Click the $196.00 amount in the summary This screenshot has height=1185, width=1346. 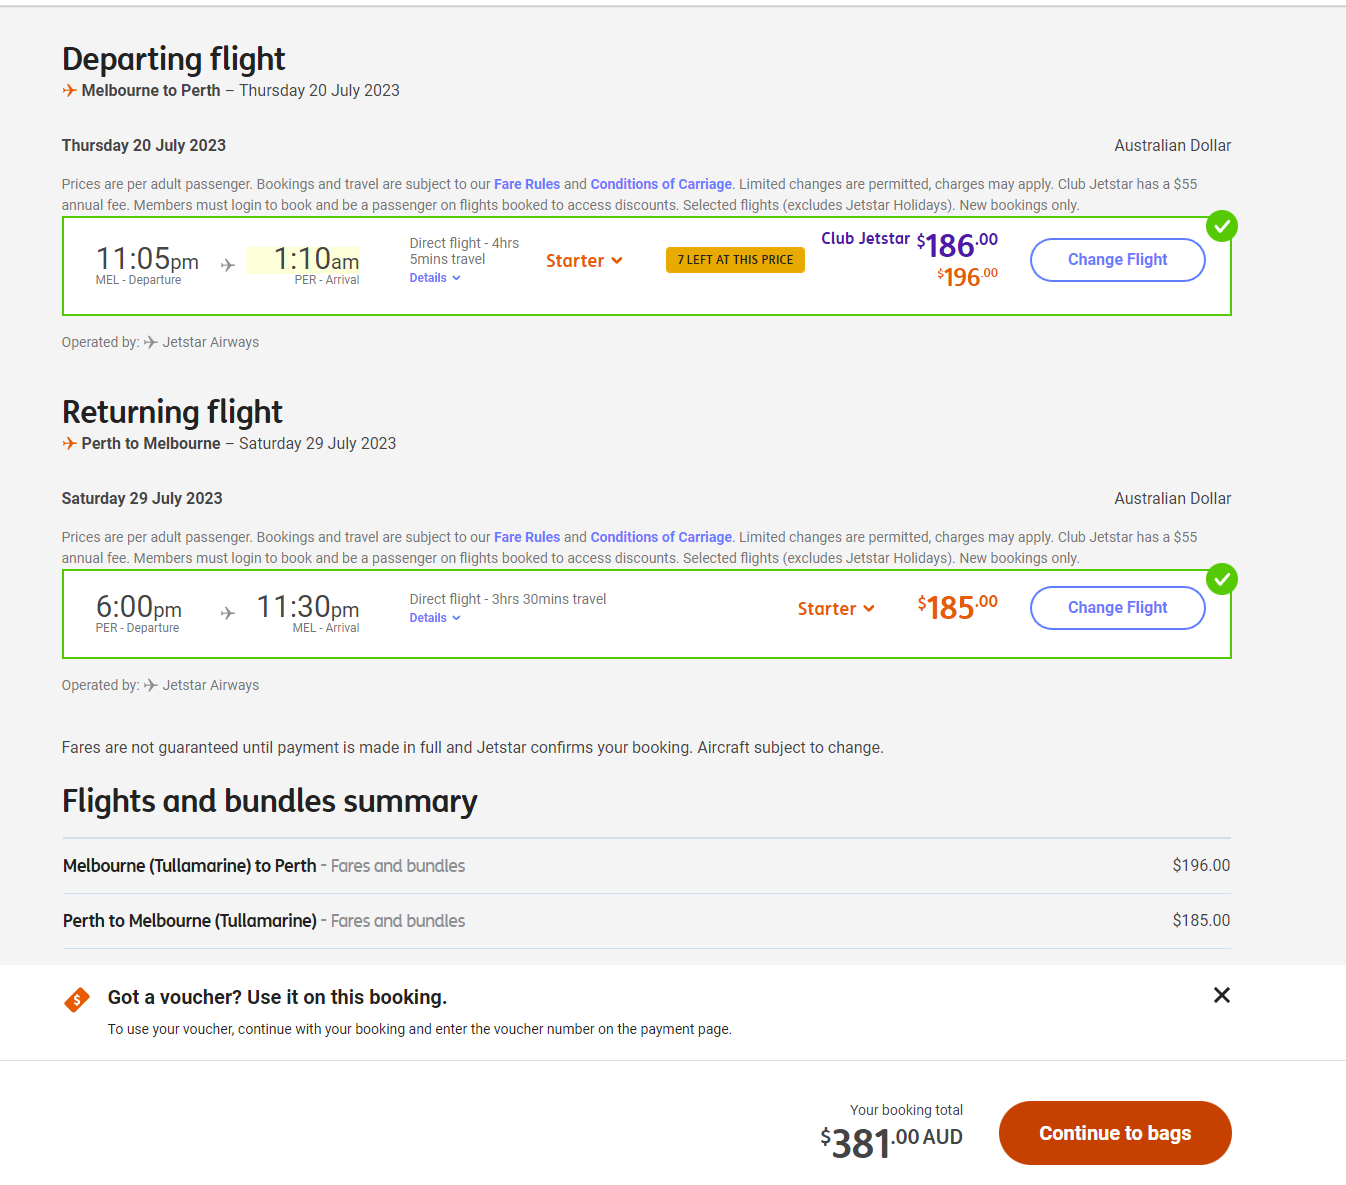click(x=1201, y=866)
